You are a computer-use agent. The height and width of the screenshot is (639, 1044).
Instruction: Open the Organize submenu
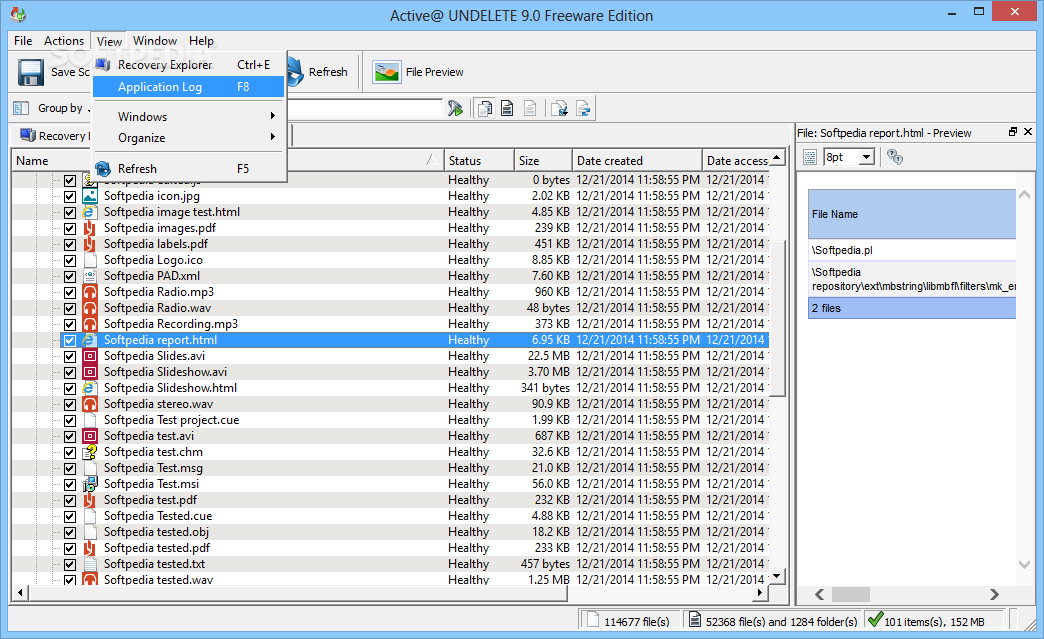pos(189,138)
